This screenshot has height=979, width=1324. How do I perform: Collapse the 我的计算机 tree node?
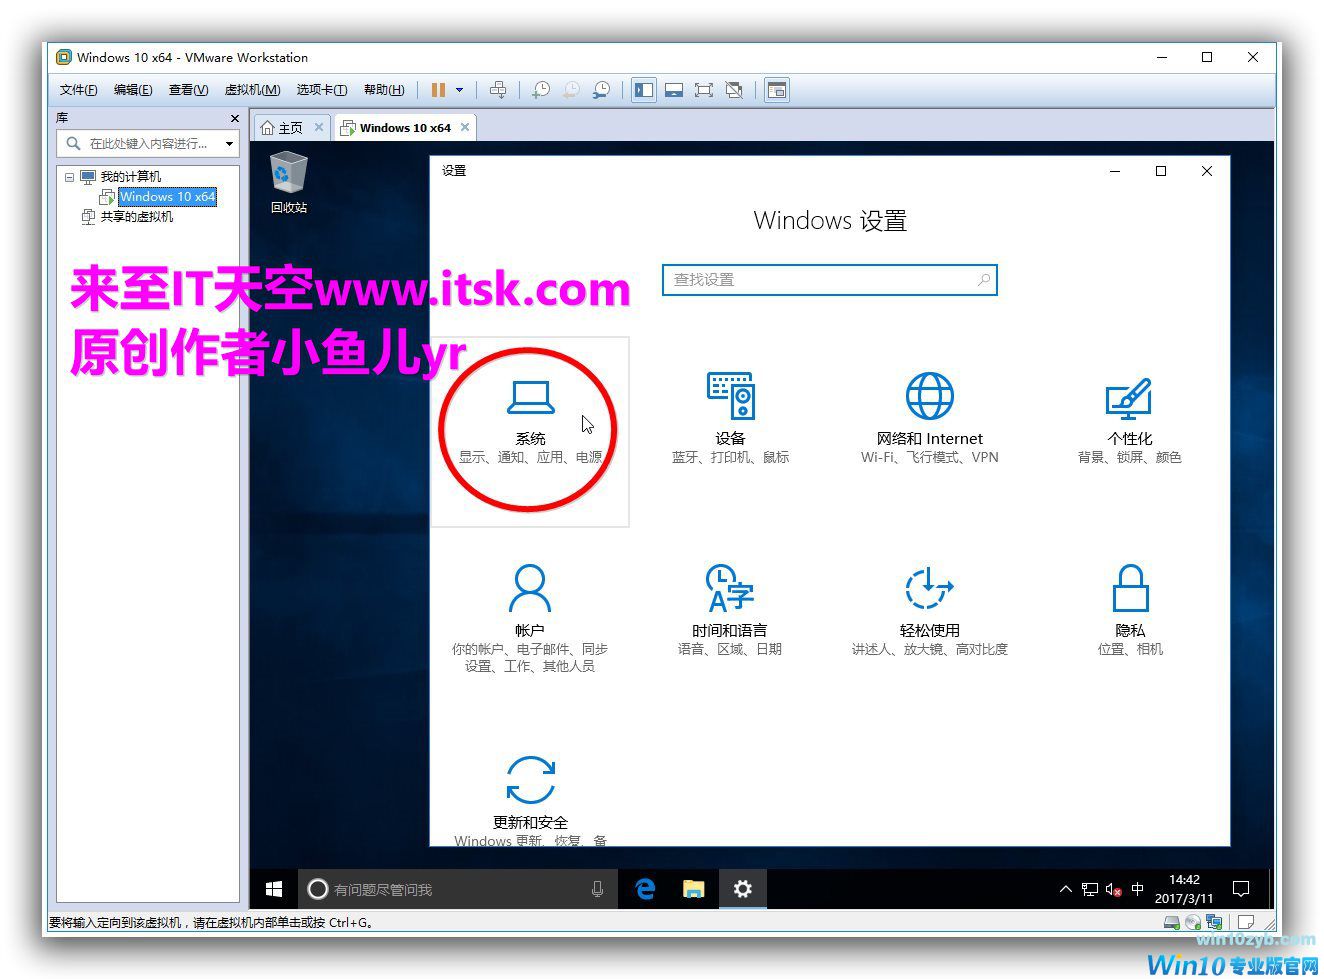click(69, 177)
